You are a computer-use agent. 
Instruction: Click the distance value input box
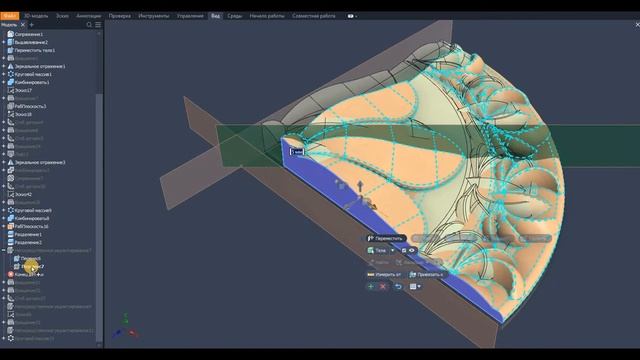297,152
